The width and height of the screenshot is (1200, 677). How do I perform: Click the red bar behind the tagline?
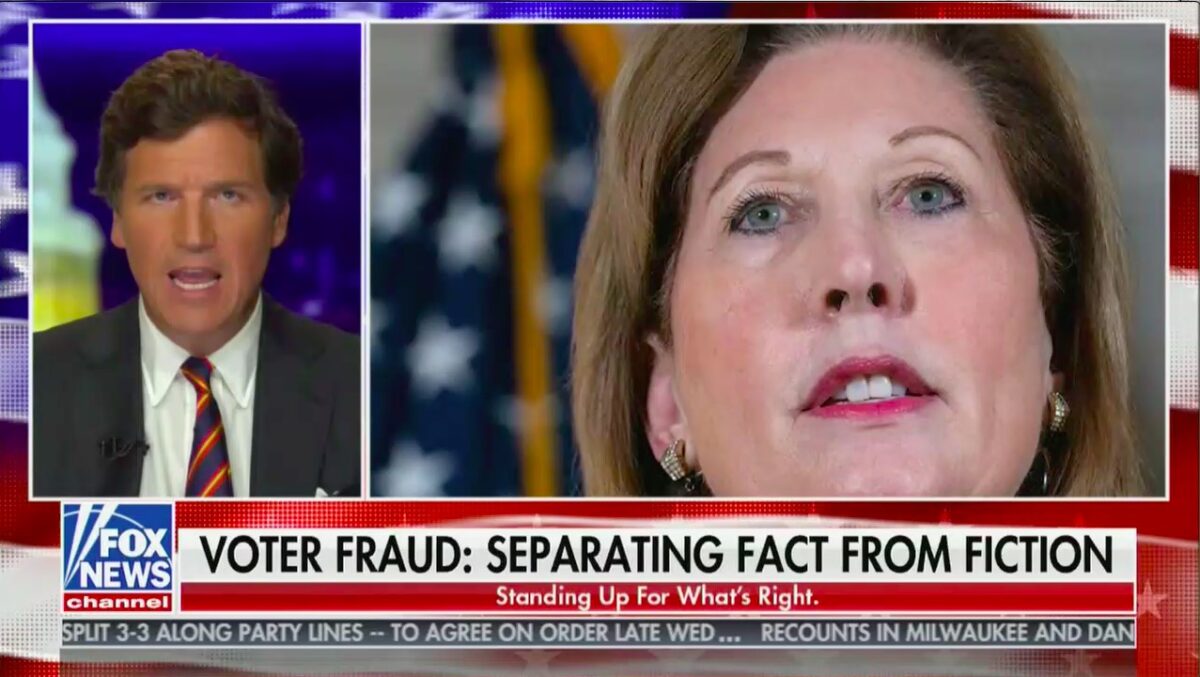coord(657,598)
